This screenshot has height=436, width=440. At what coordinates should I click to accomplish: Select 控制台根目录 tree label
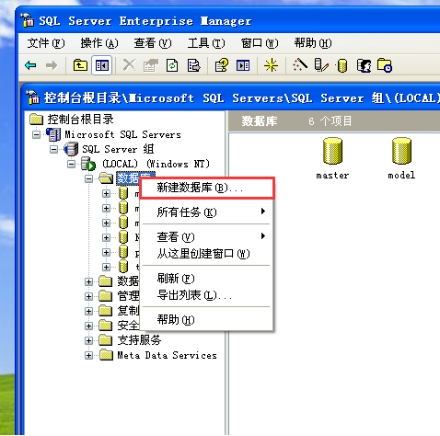click(x=80, y=119)
